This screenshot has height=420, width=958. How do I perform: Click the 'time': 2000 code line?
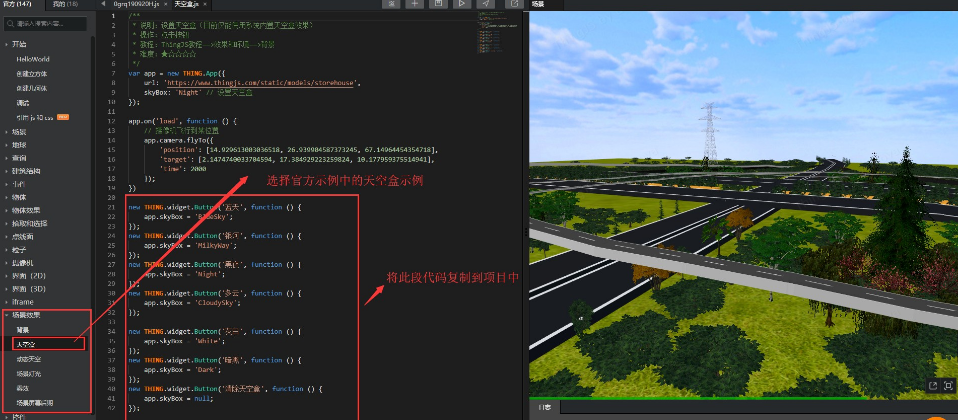click(181, 169)
